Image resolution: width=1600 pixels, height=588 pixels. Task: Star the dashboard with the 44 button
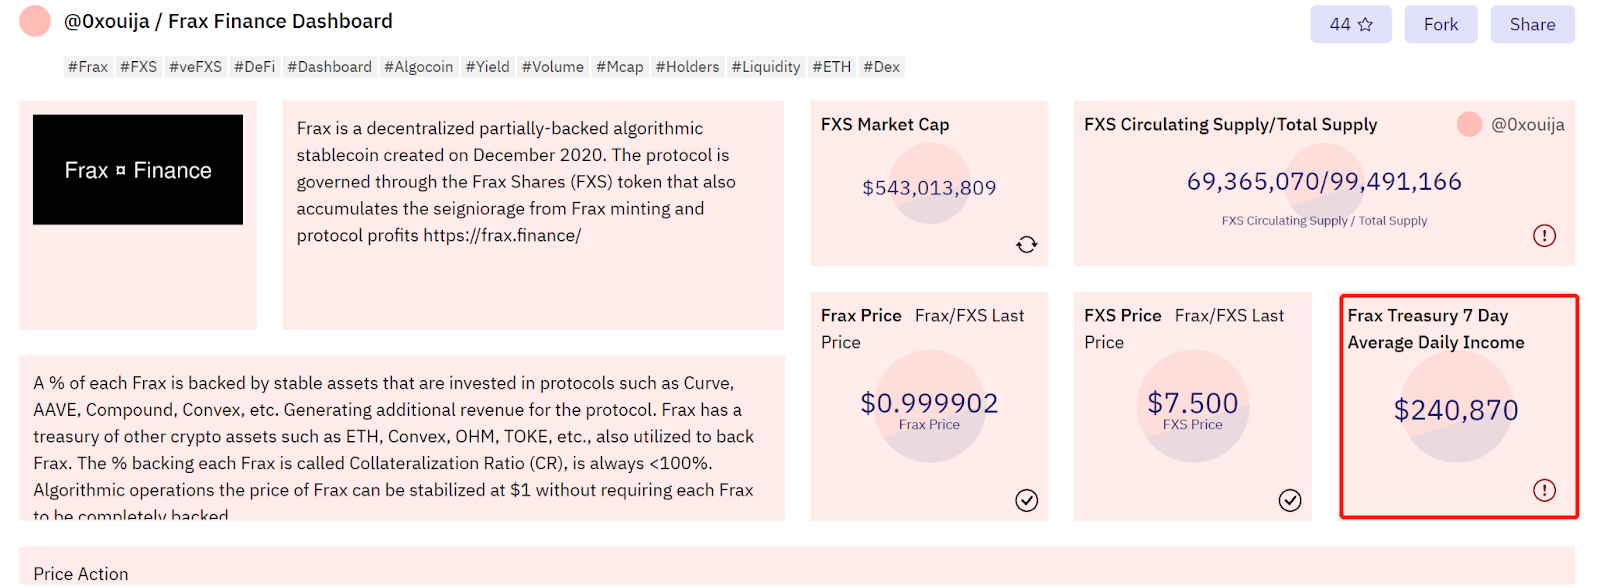click(1350, 24)
